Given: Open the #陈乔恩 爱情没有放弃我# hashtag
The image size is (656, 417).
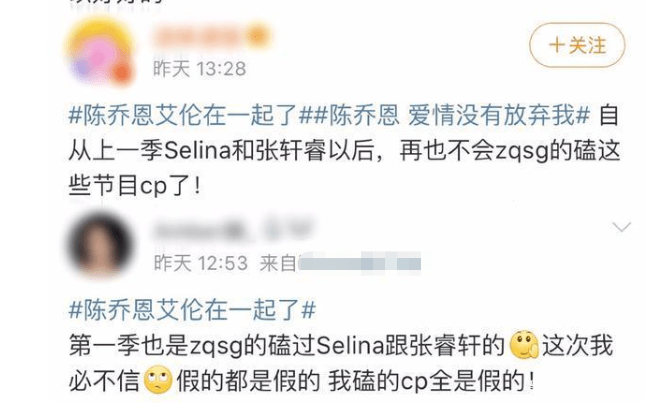Looking at the screenshot, I should pos(444,115).
